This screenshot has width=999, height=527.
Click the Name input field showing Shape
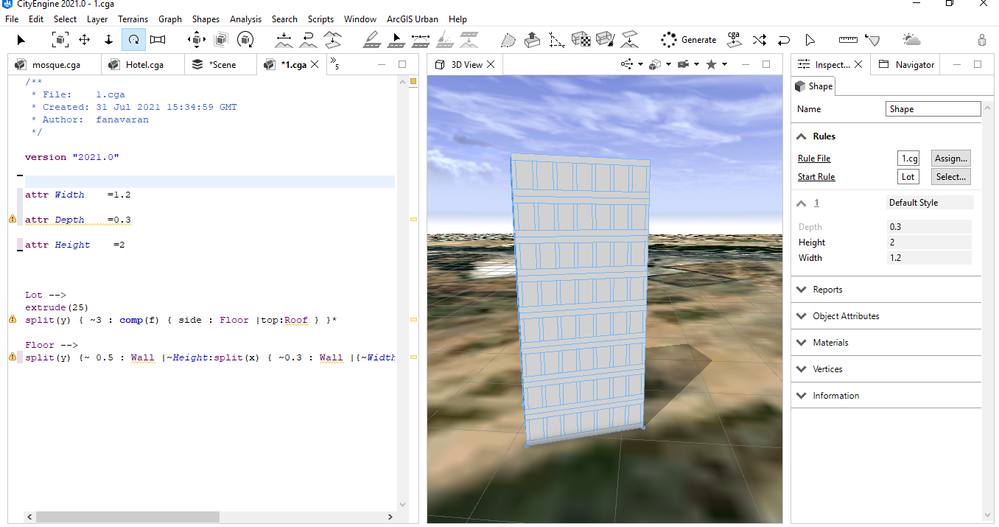pyautogui.click(x=933, y=109)
